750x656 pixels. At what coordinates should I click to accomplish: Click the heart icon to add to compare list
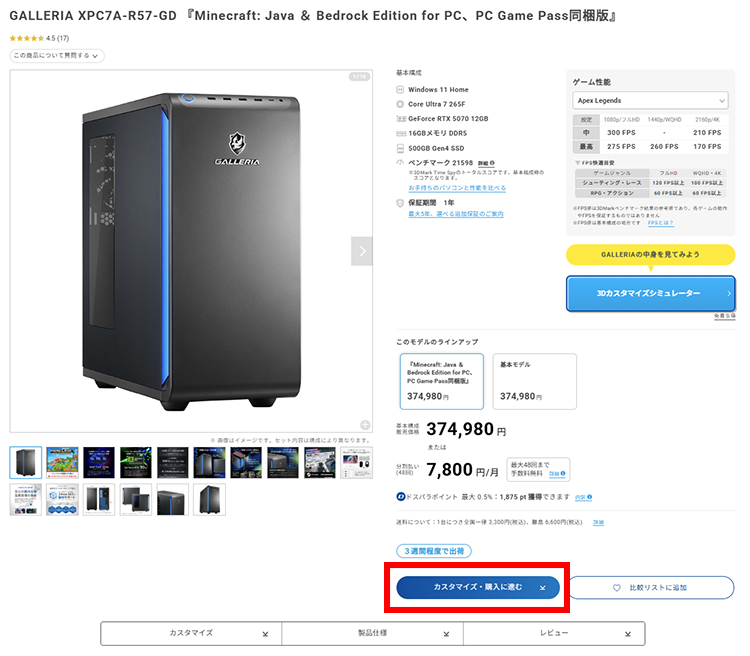pyautogui.click(x=617, y=587)
